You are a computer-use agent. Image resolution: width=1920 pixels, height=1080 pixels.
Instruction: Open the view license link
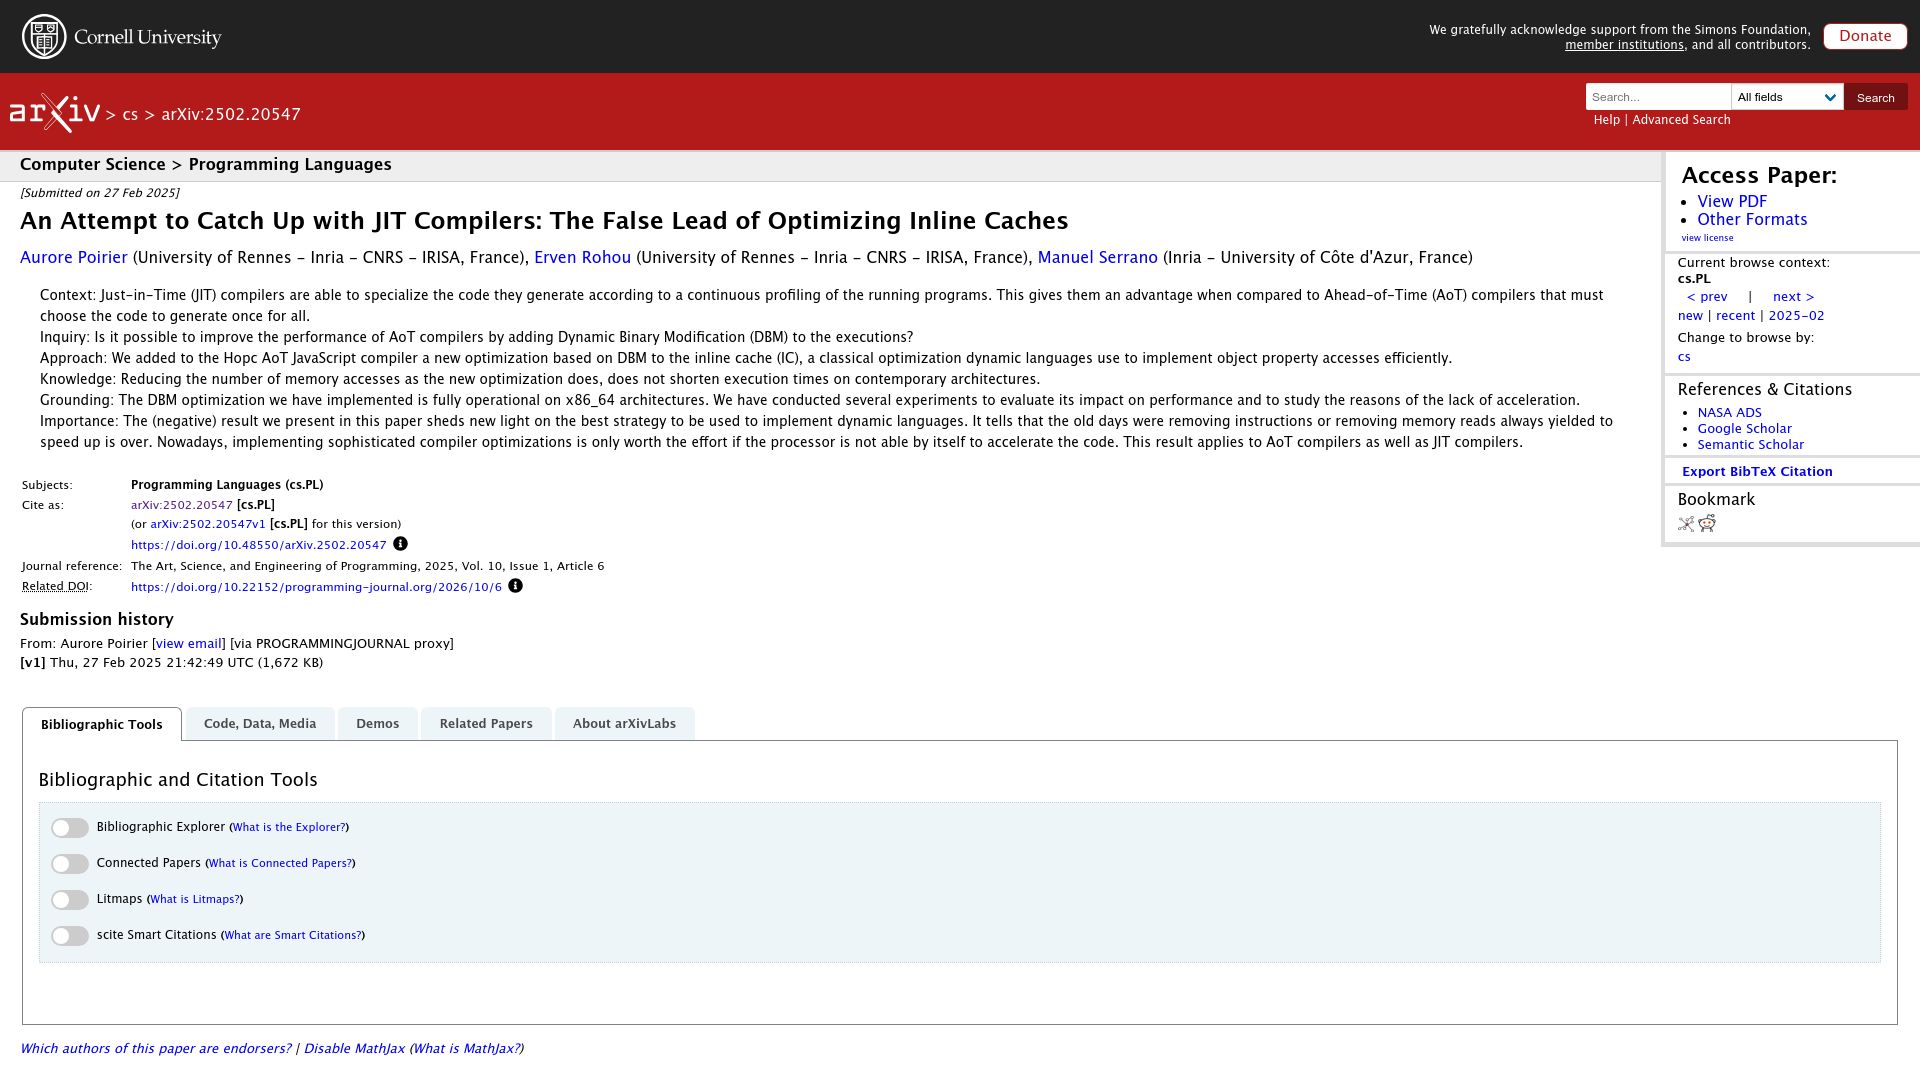tap(1707, 238)
